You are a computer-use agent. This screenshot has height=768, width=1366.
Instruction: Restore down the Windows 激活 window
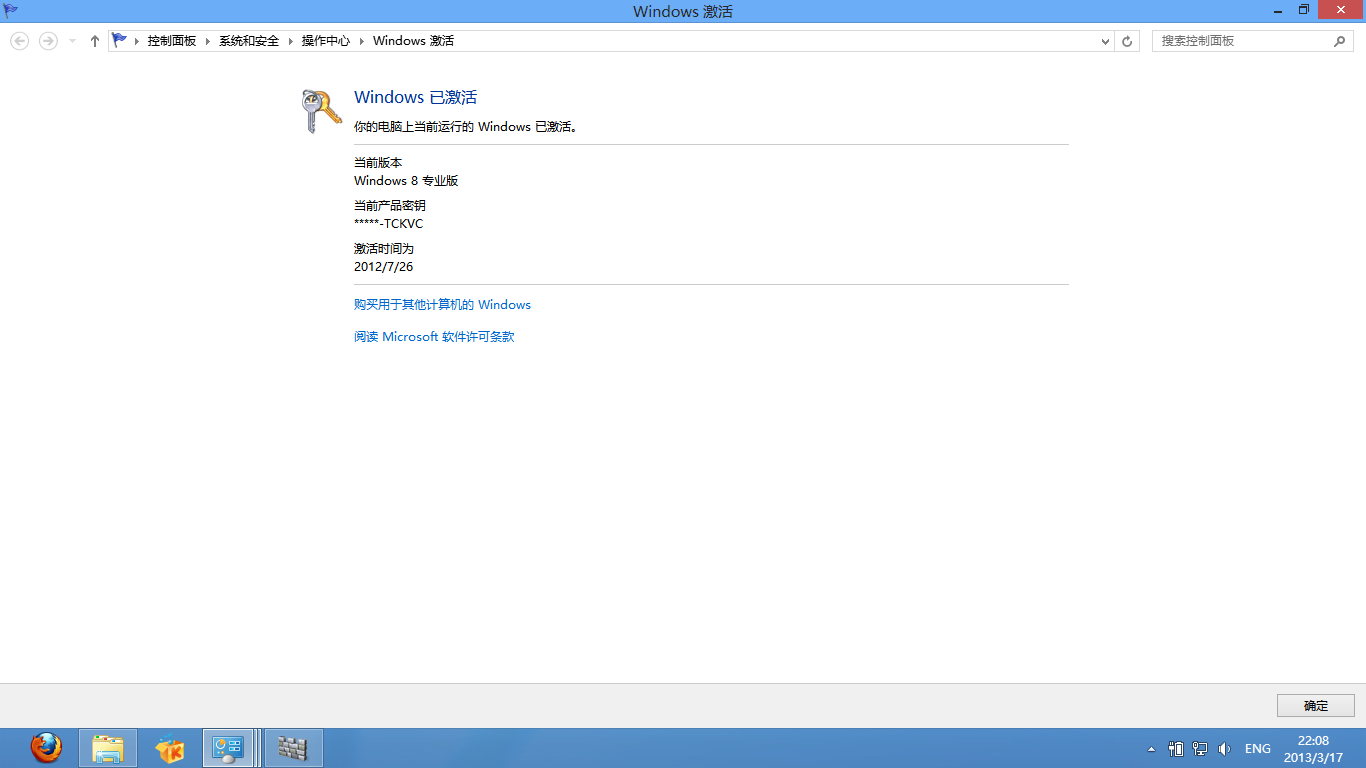tap(1304, 10)
